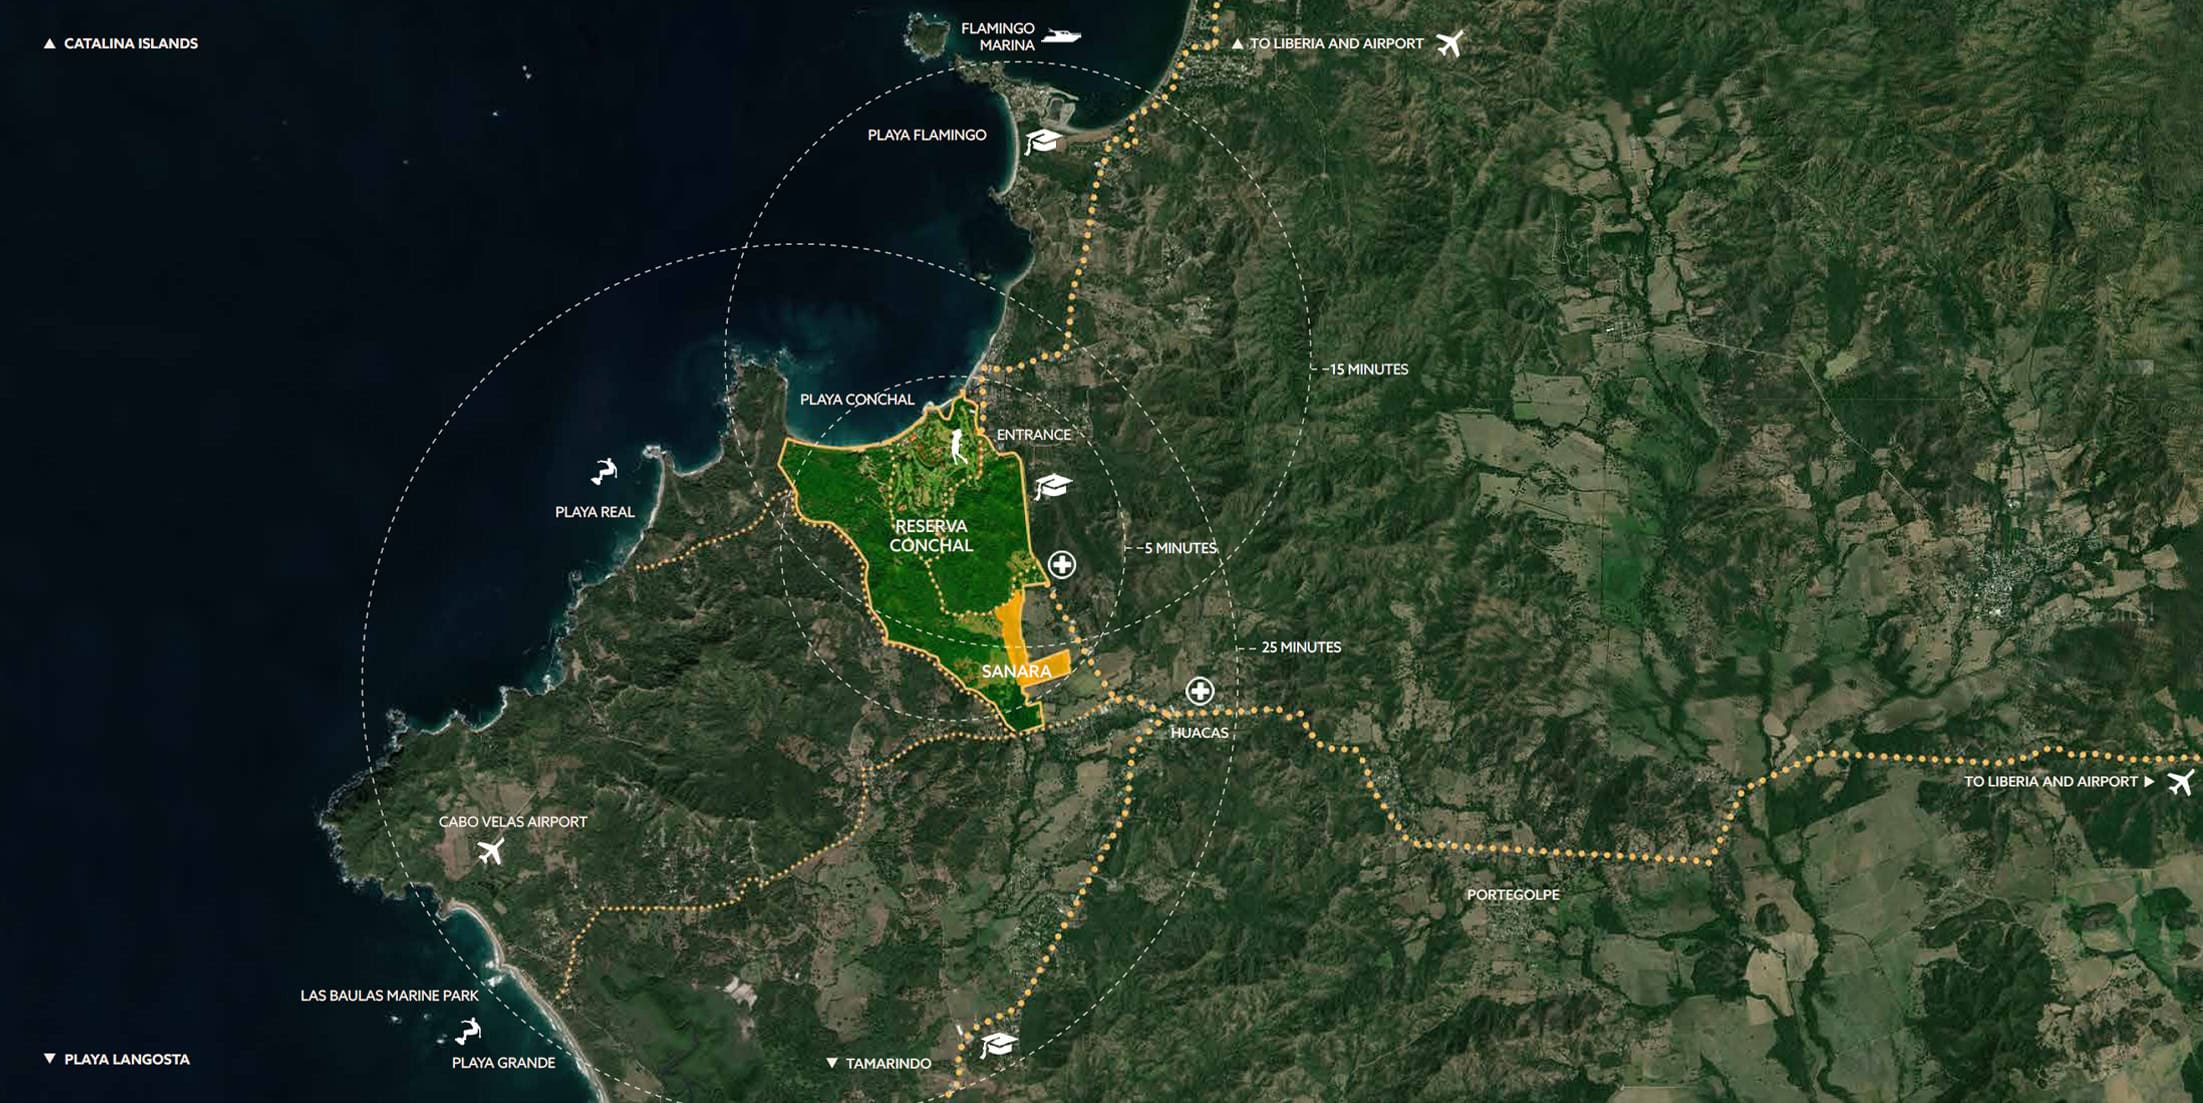
Task: Click the down arrow beside Playa Langosta
Action: [49, 1058]
